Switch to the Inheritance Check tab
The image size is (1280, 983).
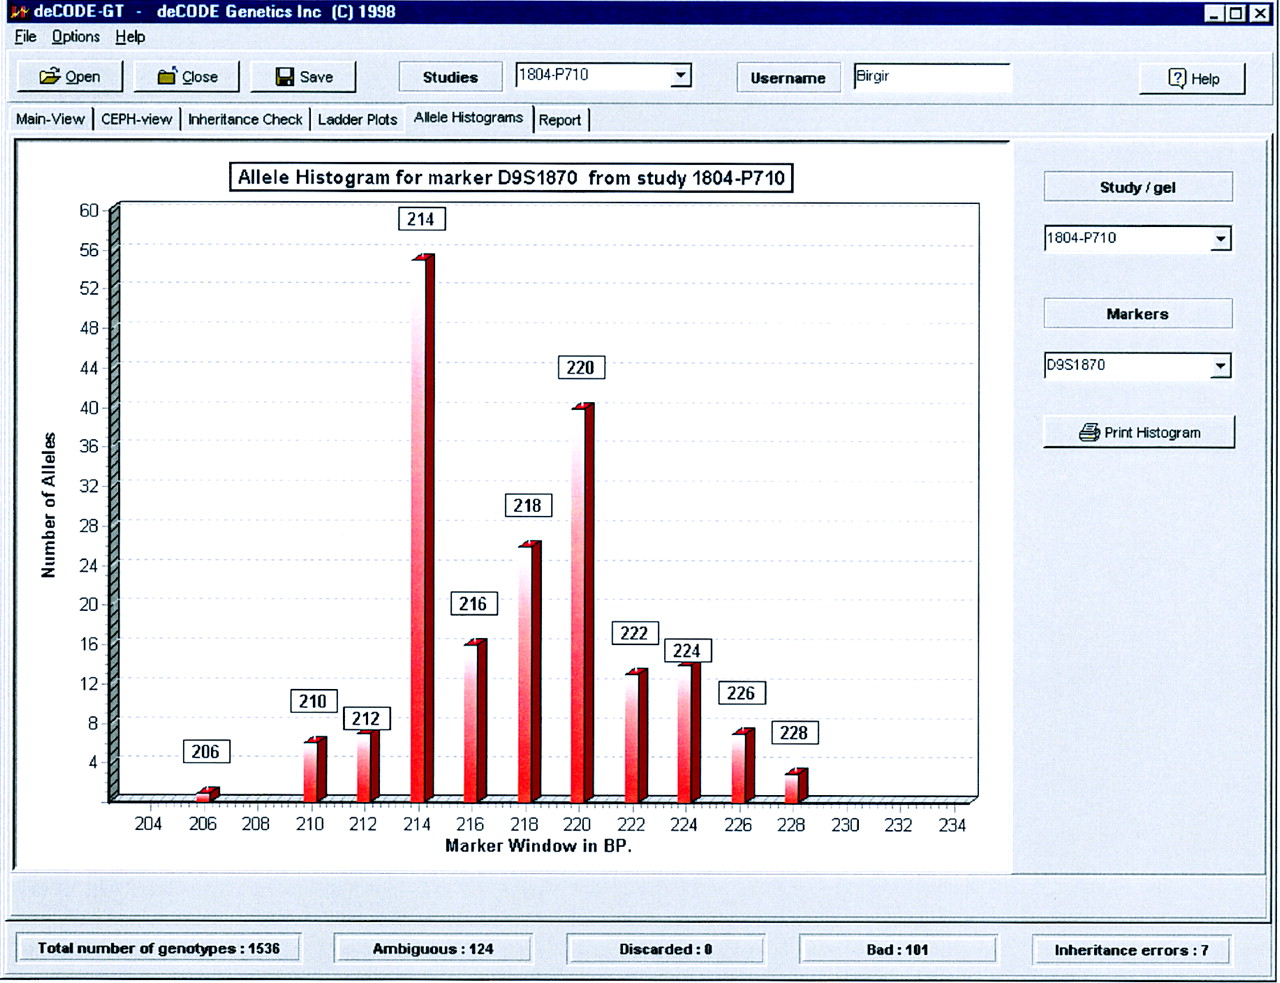(245, 120)
